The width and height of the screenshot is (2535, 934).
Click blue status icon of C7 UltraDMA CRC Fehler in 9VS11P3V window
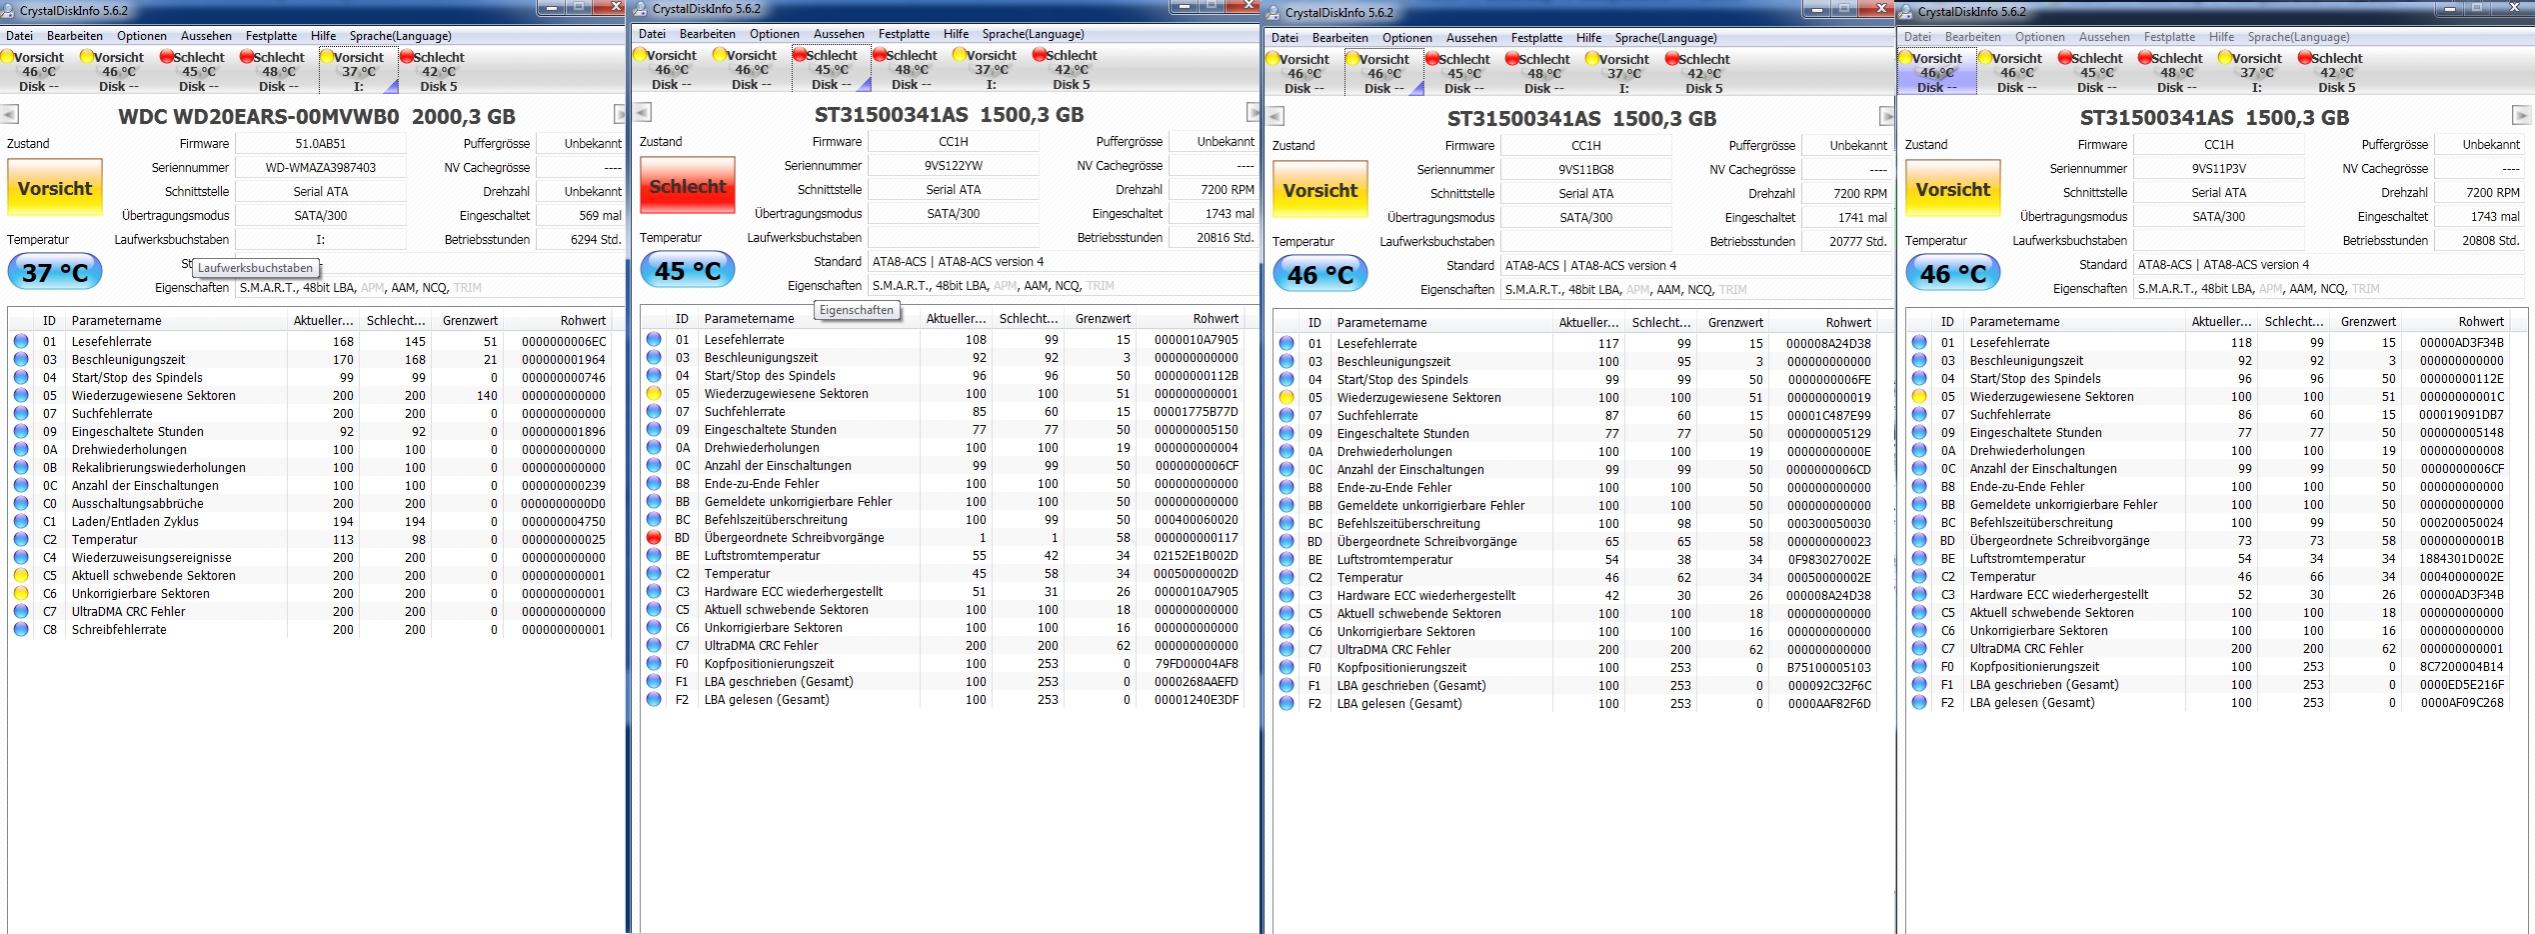pos(1919,648)
